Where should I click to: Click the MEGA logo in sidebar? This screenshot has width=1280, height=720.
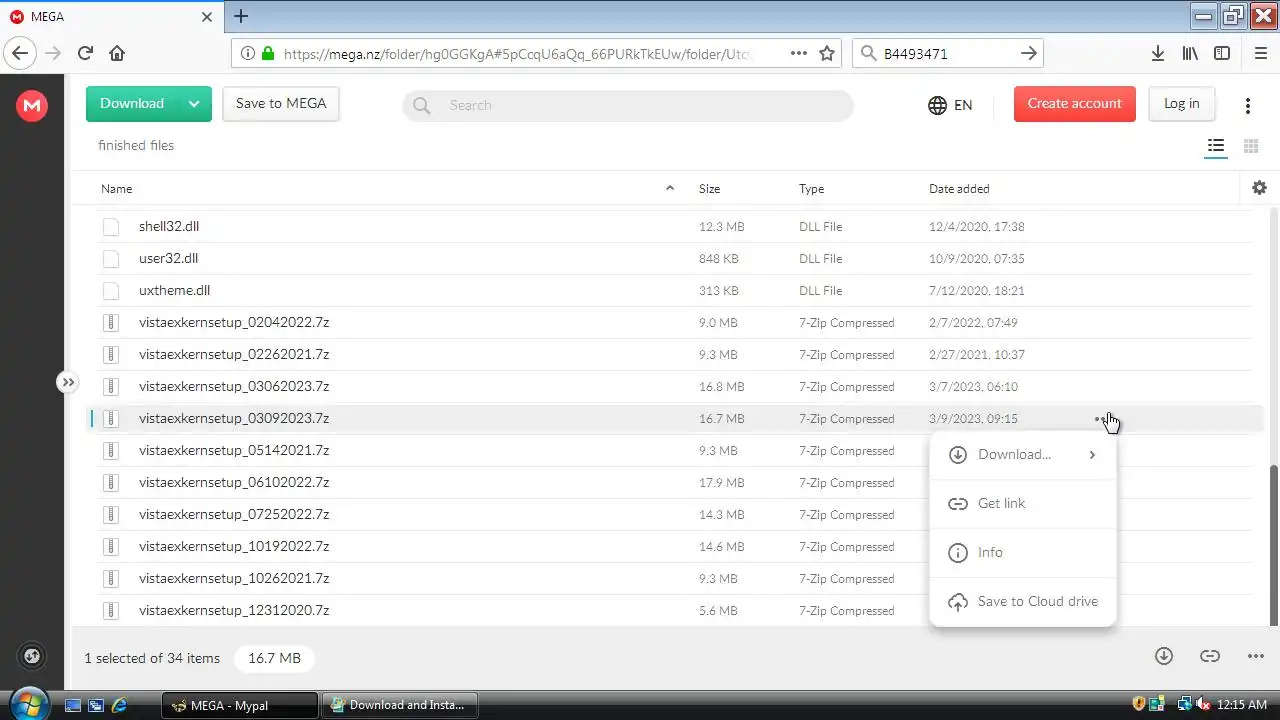click(x=32, y=105)
